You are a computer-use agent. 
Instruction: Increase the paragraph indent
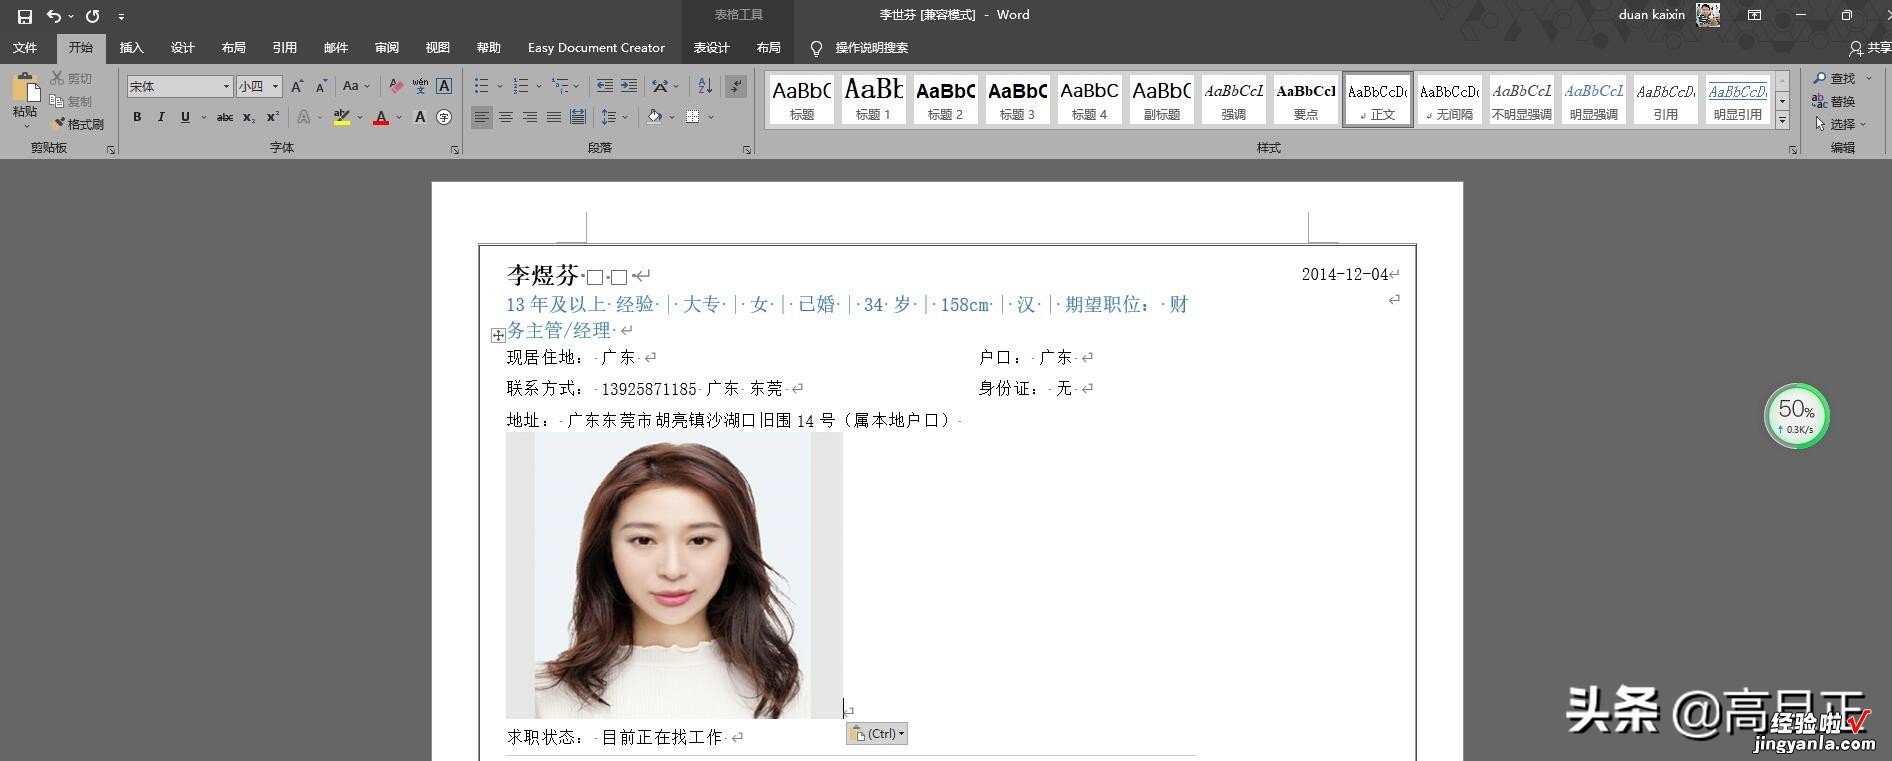629,87
